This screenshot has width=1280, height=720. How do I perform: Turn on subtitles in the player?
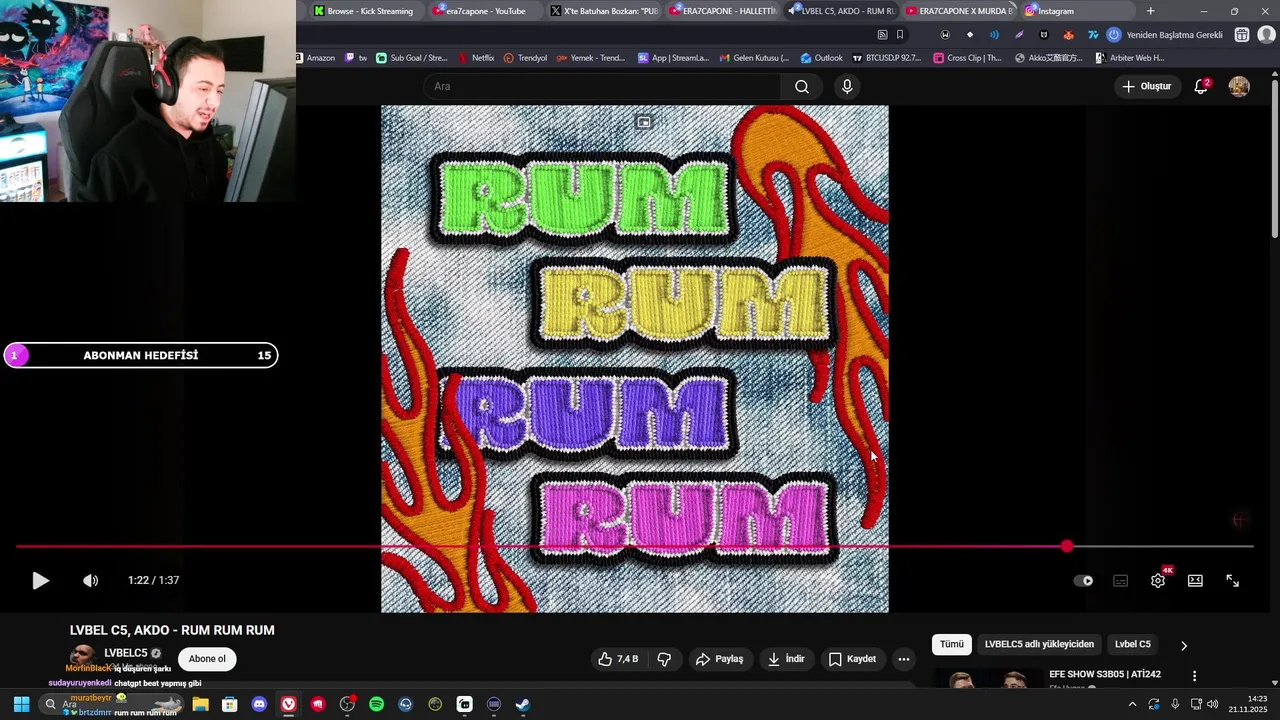pyautogui.click(x=1121, y=580)
